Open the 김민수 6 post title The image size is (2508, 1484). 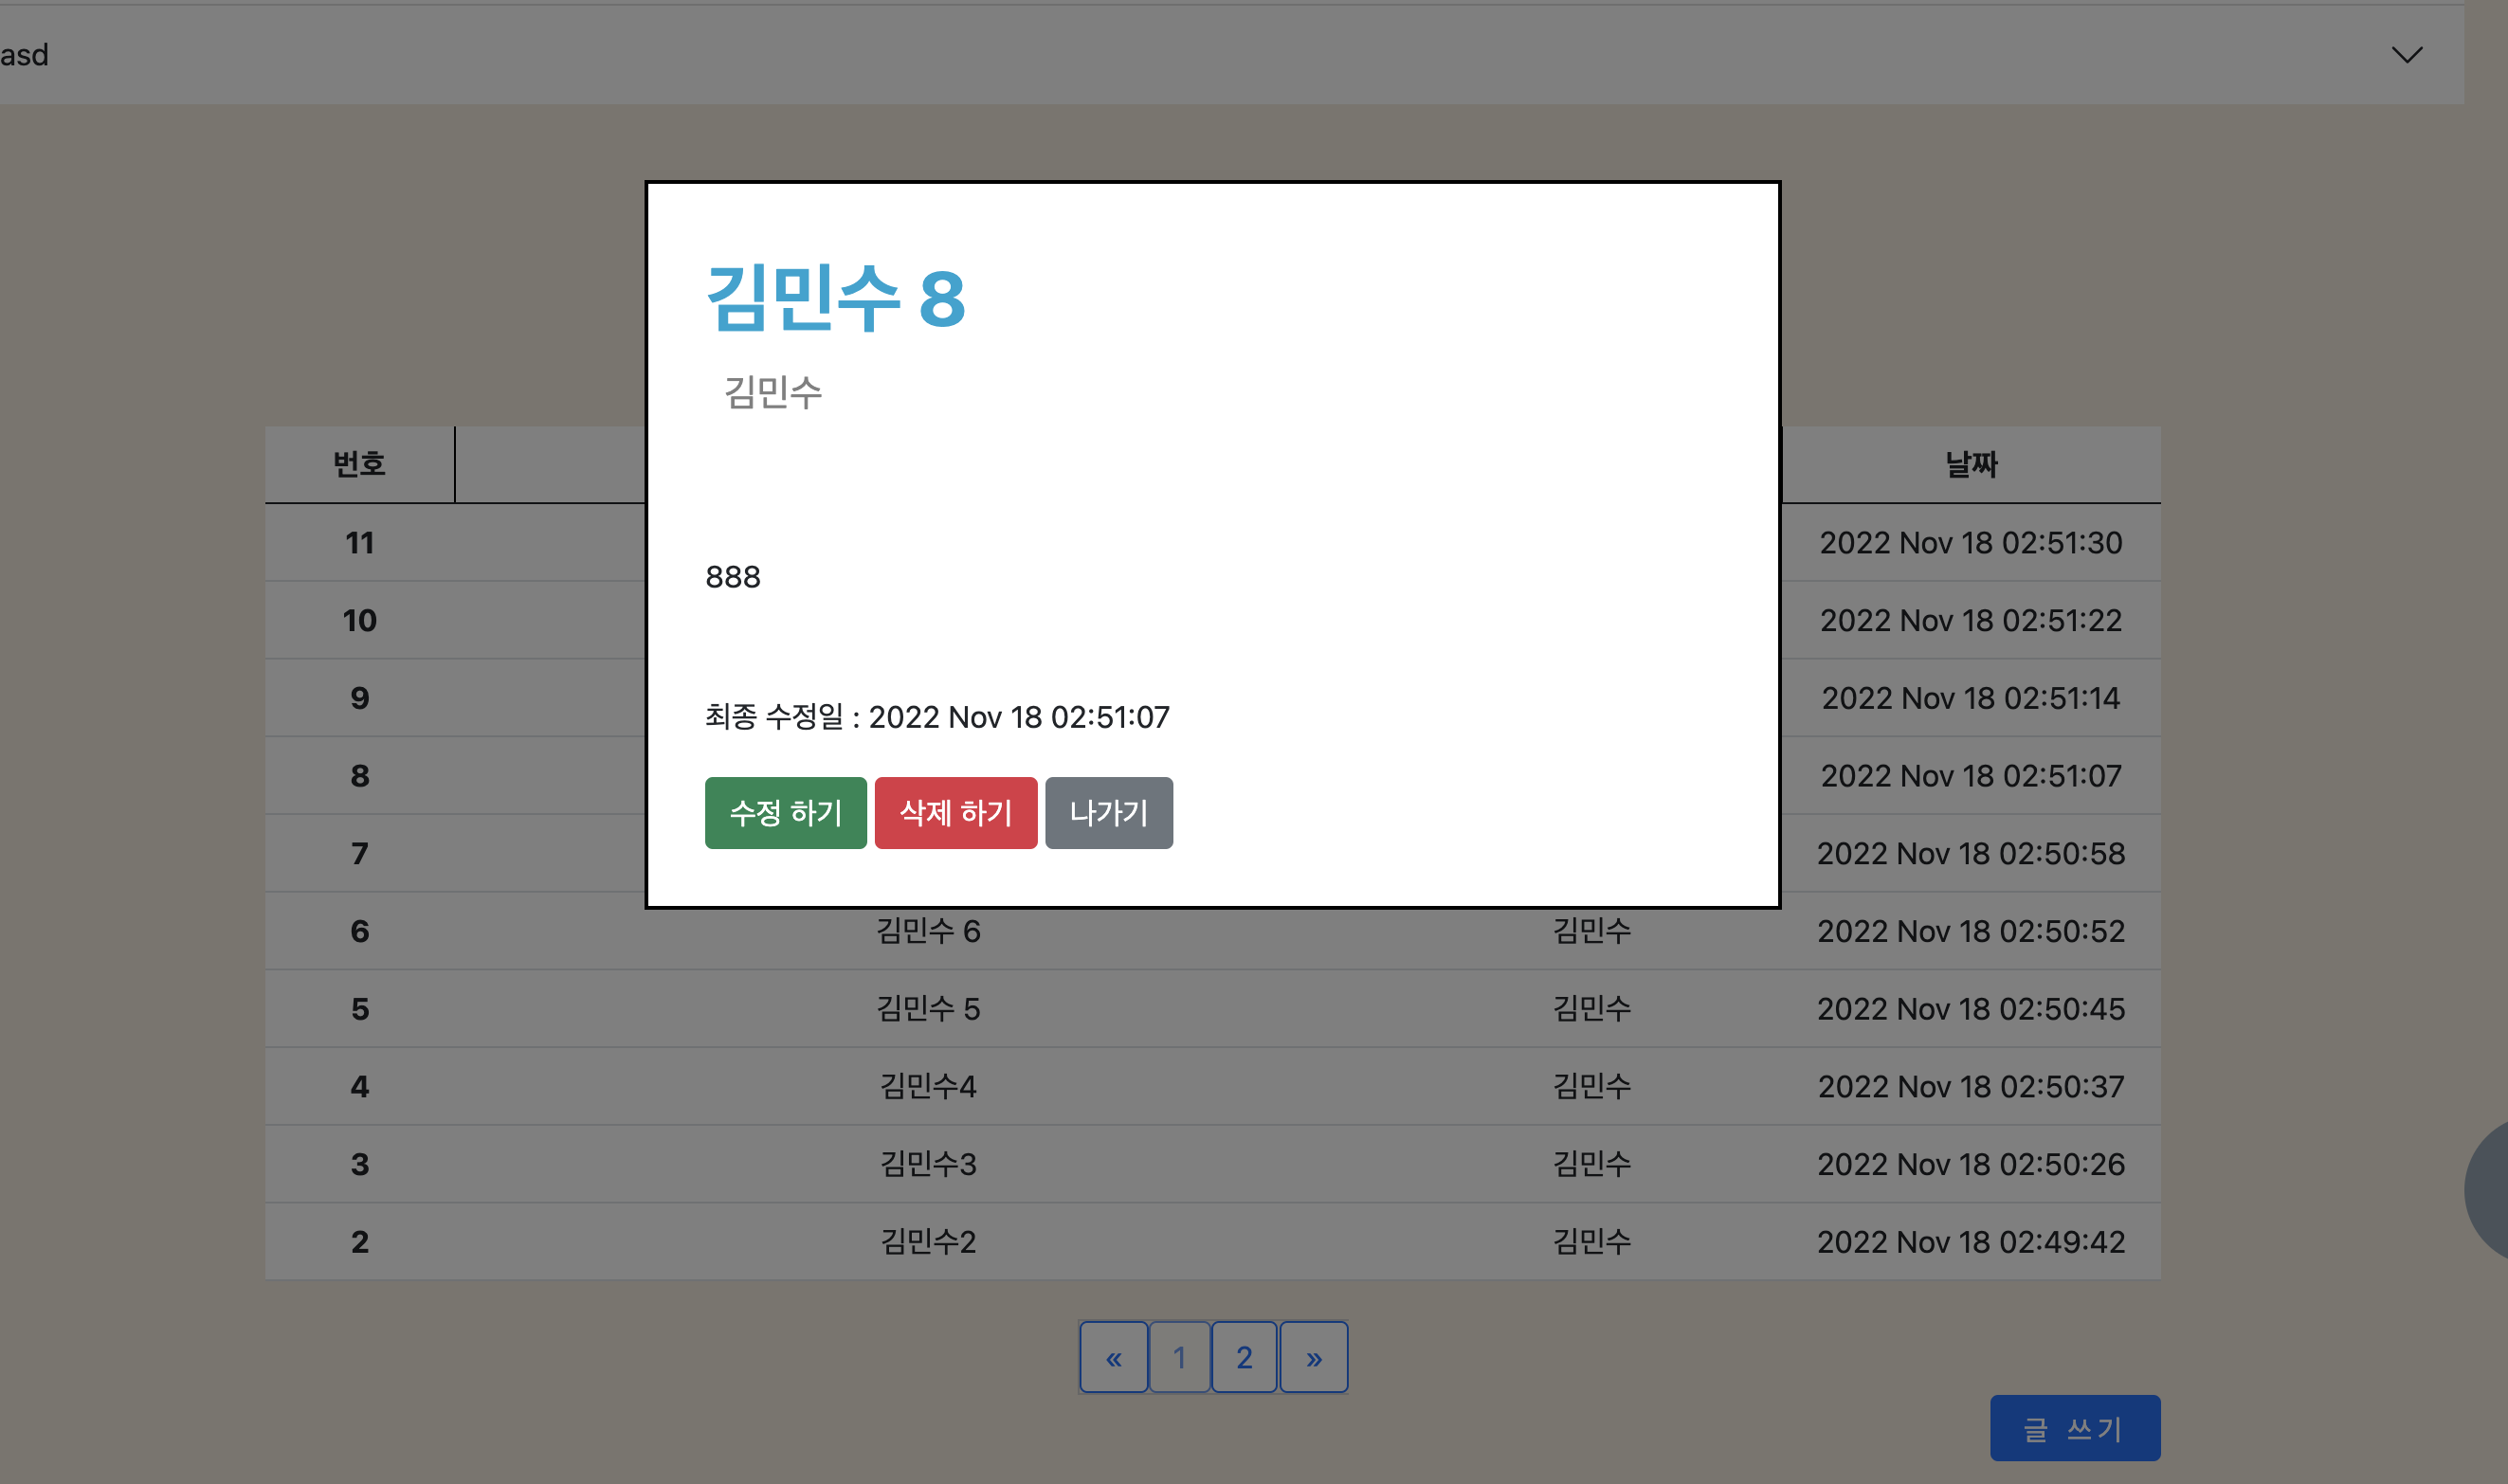tap(928, 931)
